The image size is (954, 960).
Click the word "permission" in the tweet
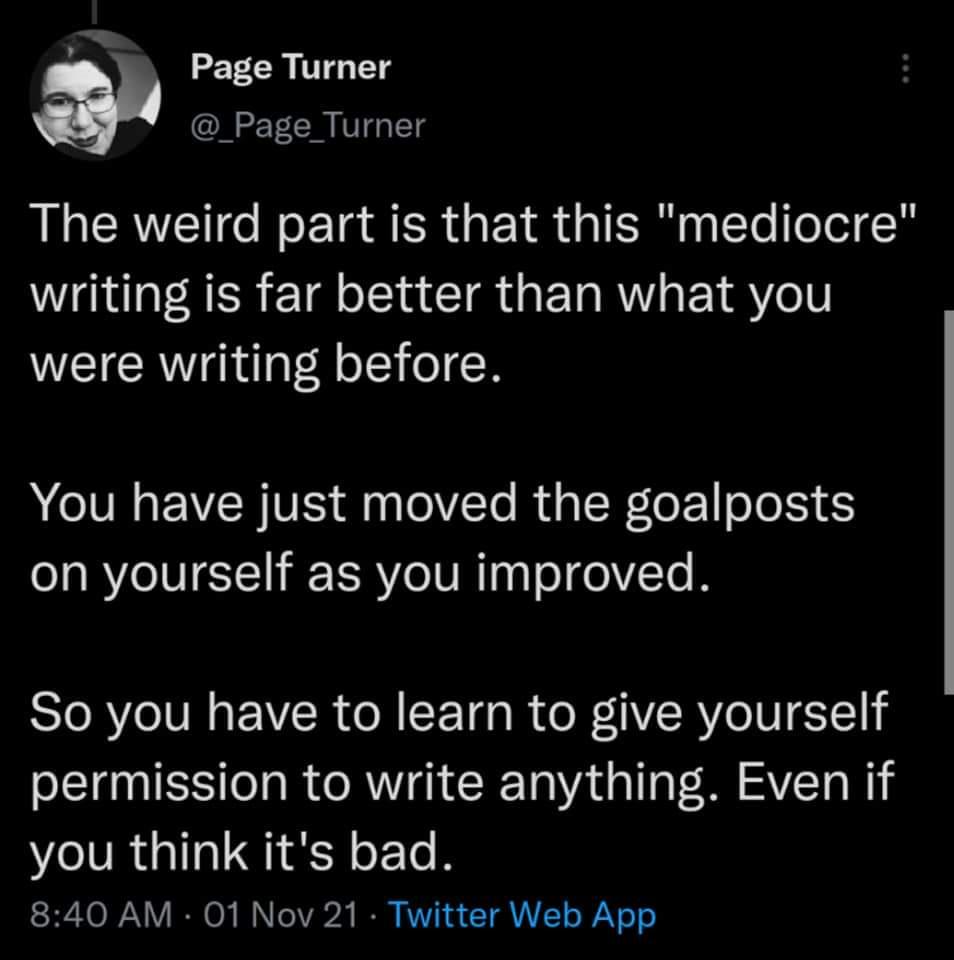pos(159,784)
